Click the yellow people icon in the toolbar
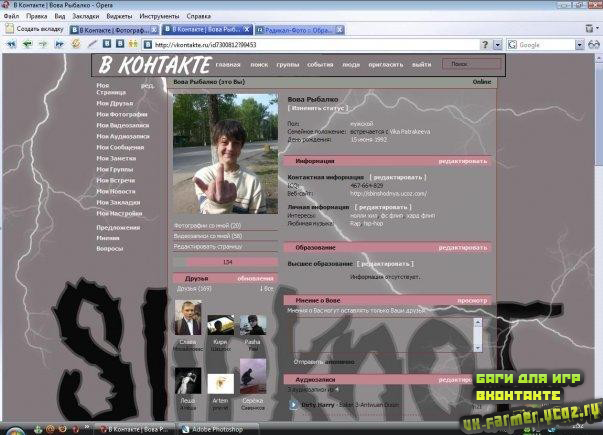Viewport: 603px width, 435px height. click(133, 44)
